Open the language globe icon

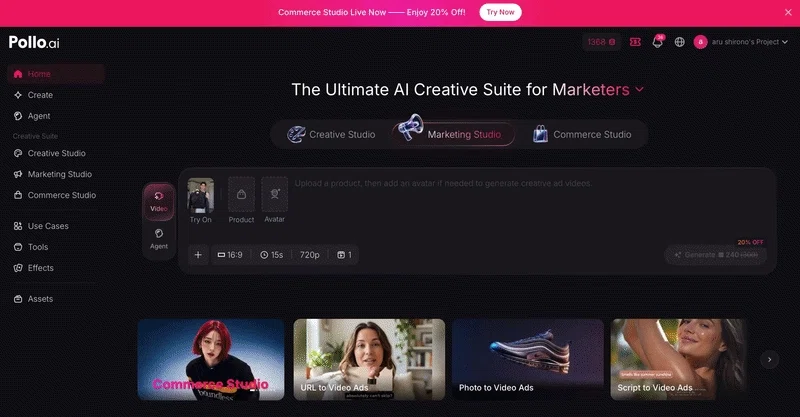click(680, 42)
